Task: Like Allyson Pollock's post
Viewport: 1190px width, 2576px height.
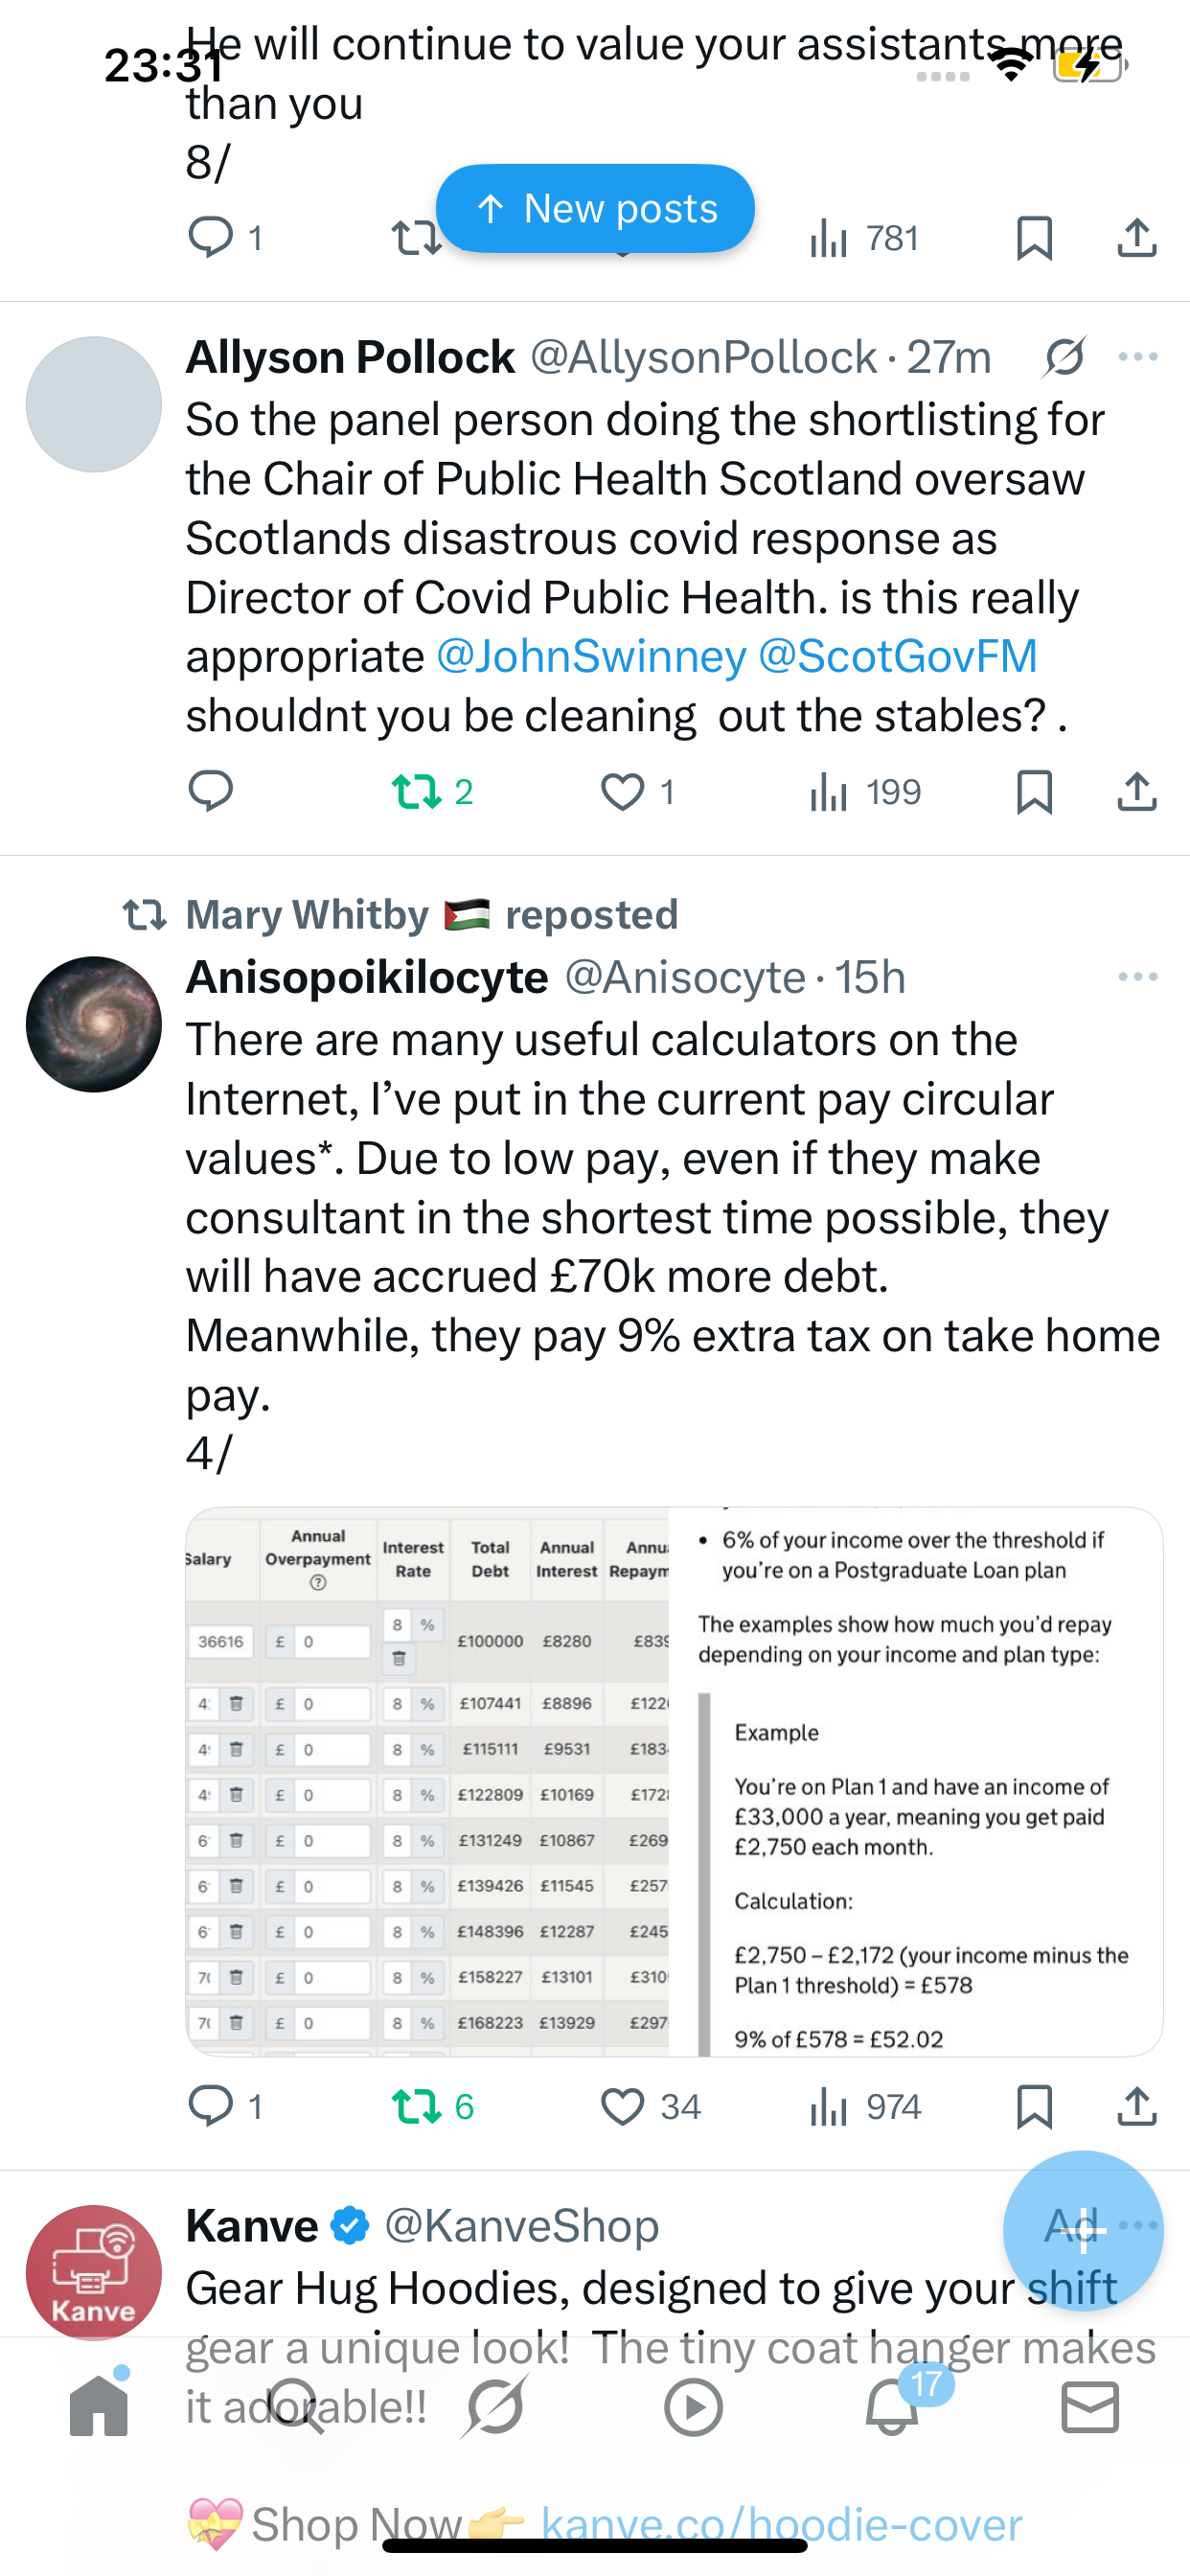Action: tap(638, 792)
